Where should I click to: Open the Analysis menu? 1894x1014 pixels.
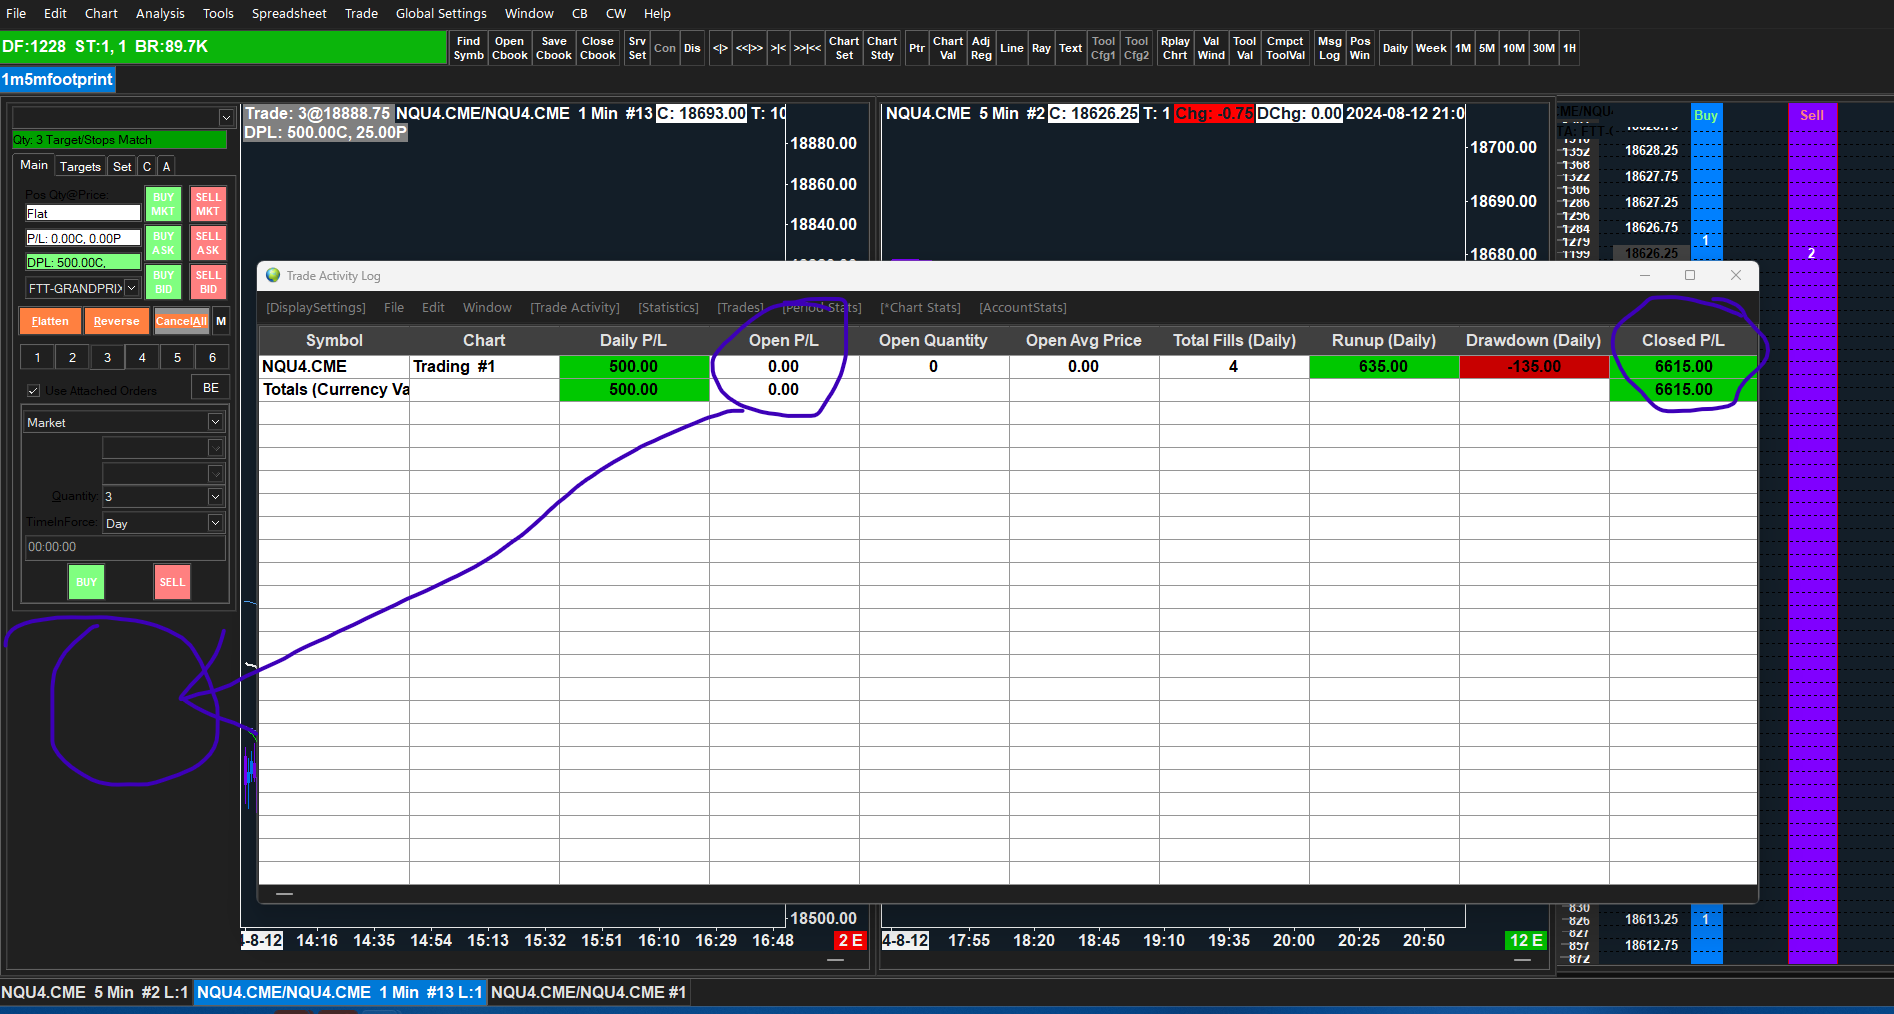[x=160, y=13]
